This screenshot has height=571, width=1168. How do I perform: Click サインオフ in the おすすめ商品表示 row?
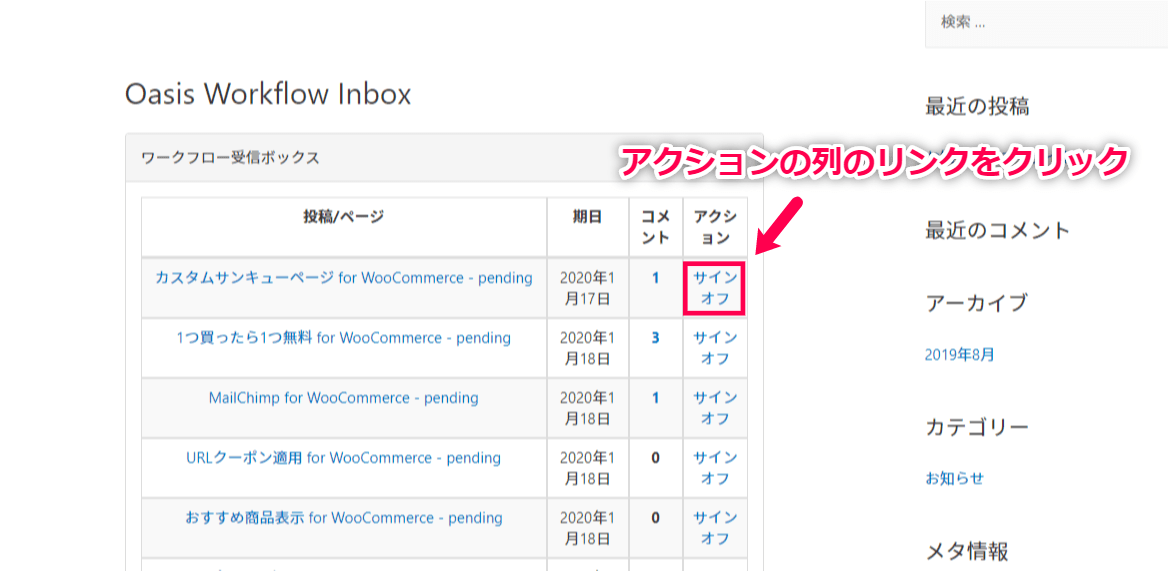click(715, 527)
